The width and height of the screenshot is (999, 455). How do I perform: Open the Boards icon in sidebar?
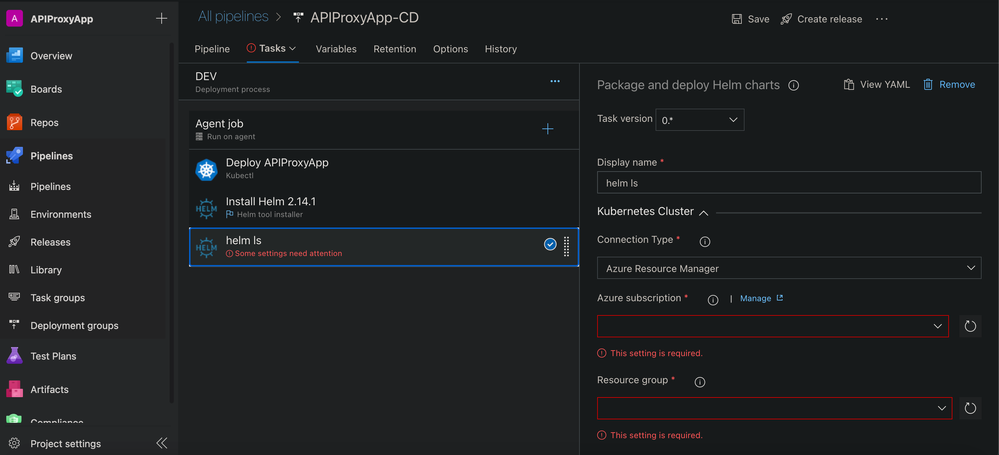[15, 89]
